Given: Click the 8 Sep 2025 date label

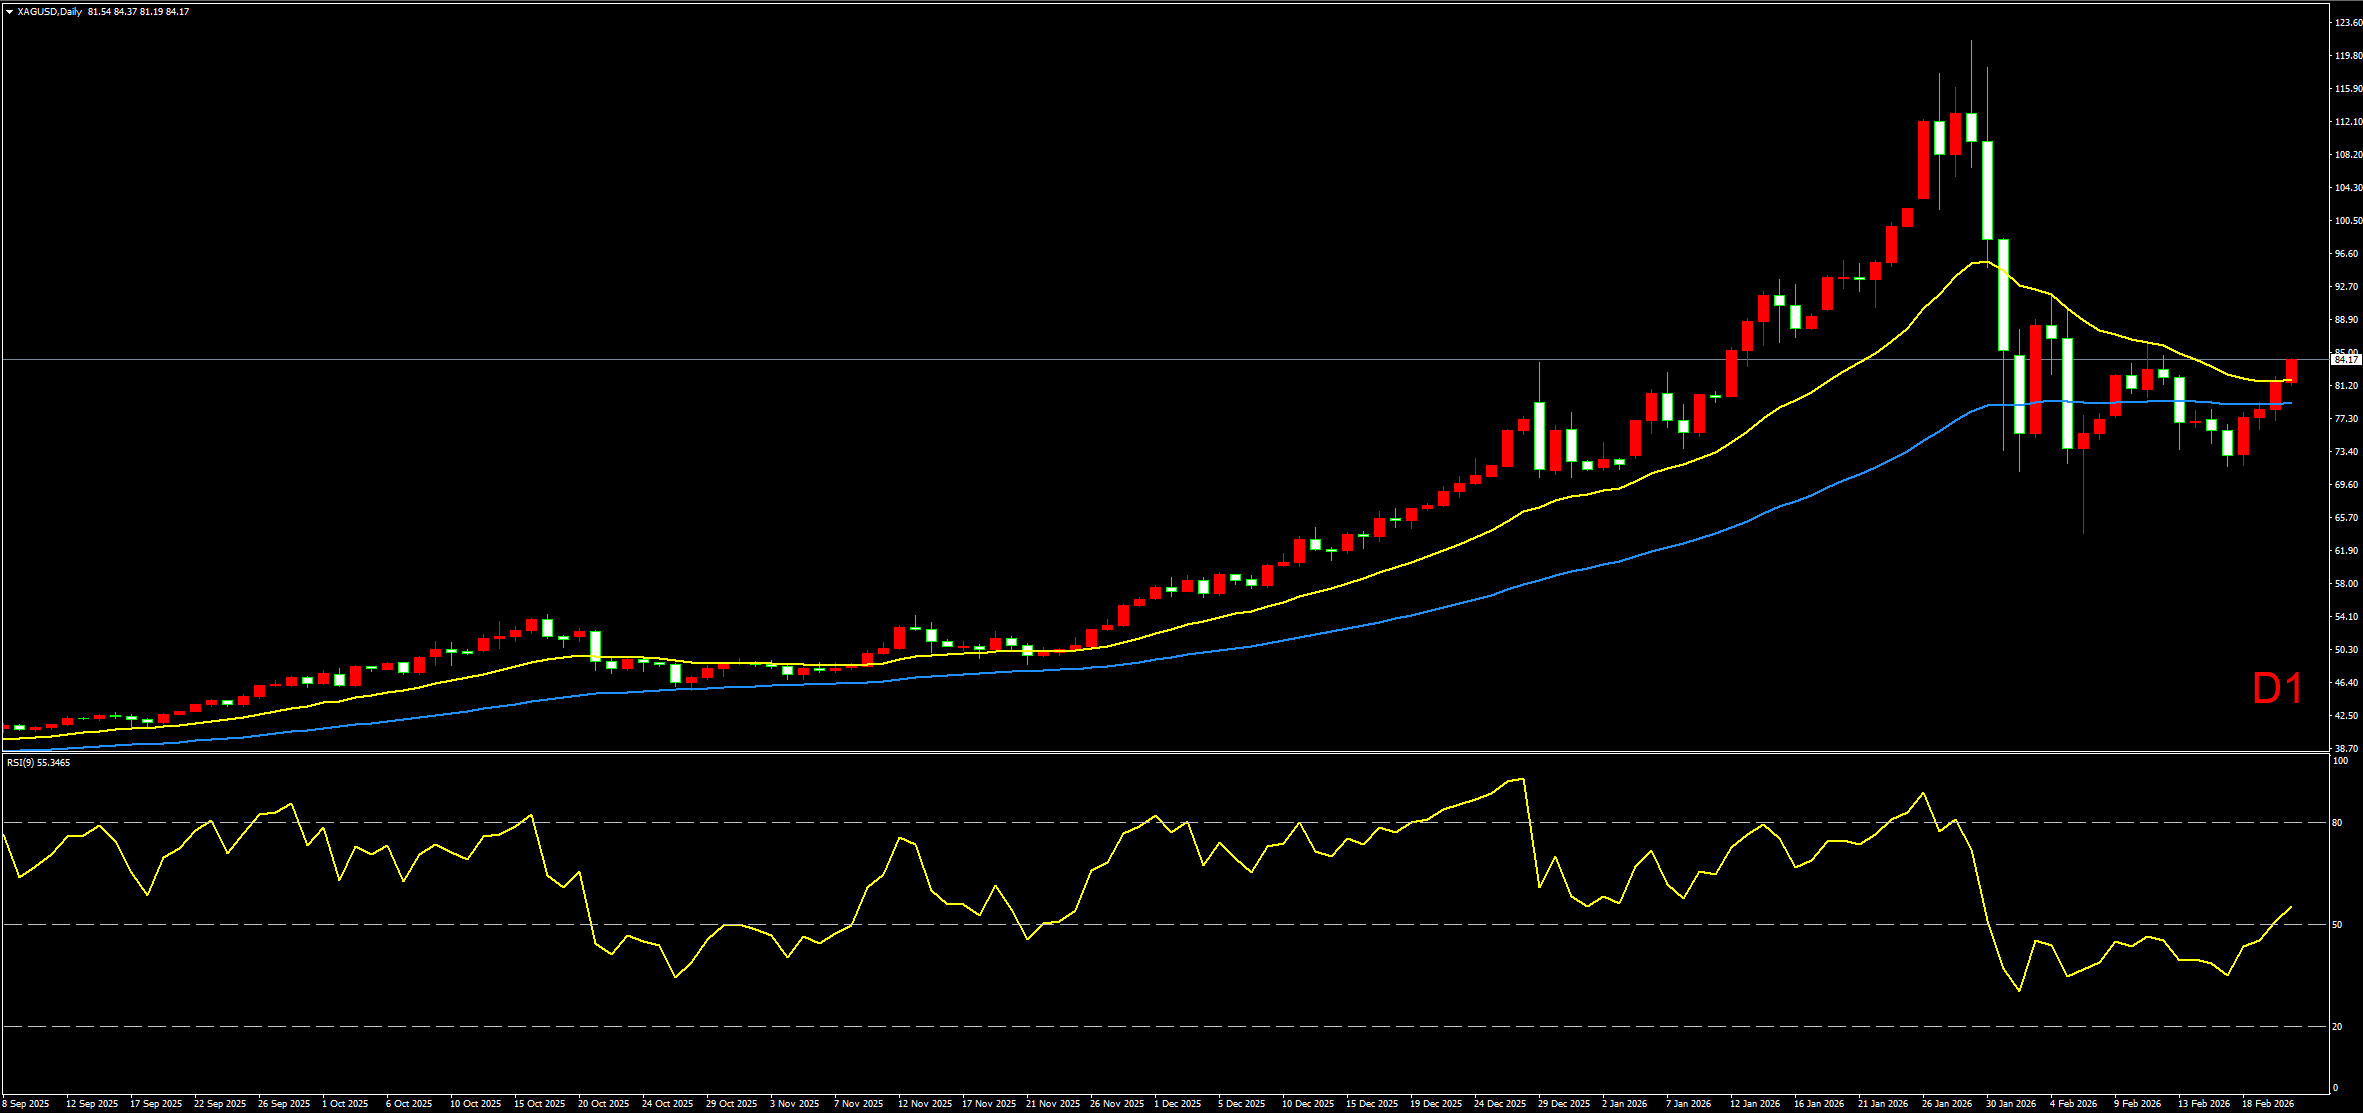Looking at the screenshot, I should (x=25, y=1104).
